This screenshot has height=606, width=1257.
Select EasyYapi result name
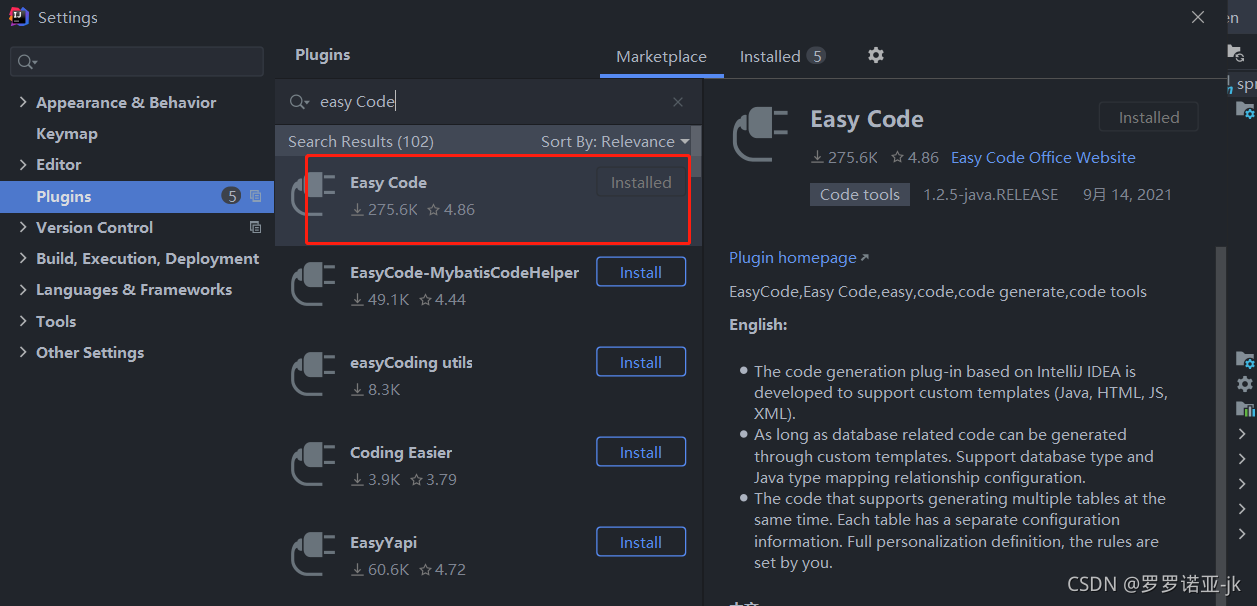(x=383, y=542)
